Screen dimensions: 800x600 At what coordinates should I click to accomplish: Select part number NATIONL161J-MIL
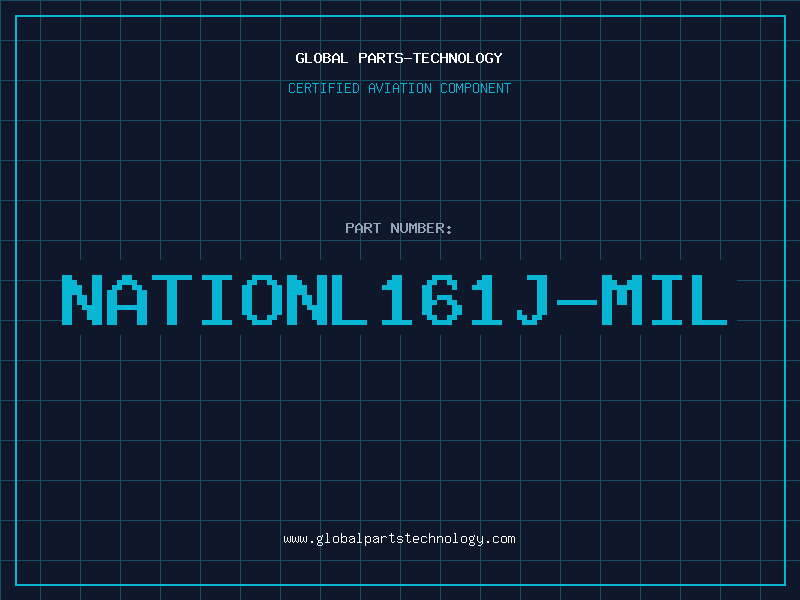point(394,300)
